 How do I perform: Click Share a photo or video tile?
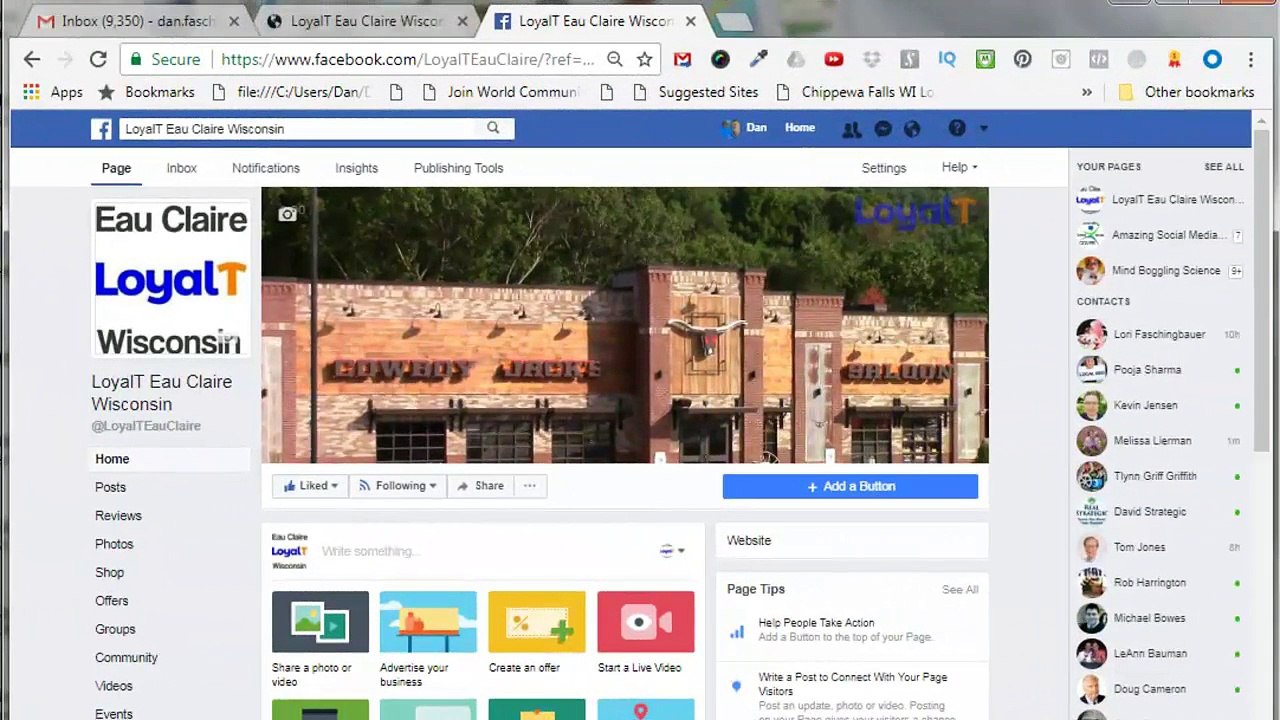tap(320, 638)
